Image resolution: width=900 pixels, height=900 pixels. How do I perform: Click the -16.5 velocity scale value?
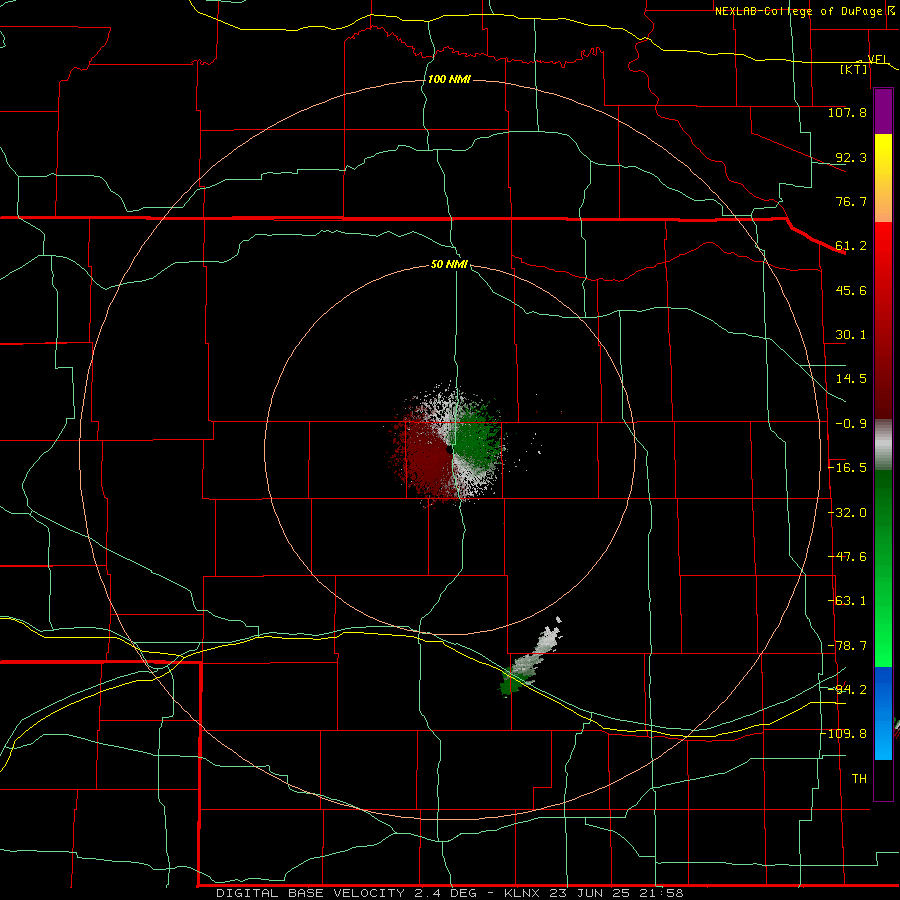[848, 468]
